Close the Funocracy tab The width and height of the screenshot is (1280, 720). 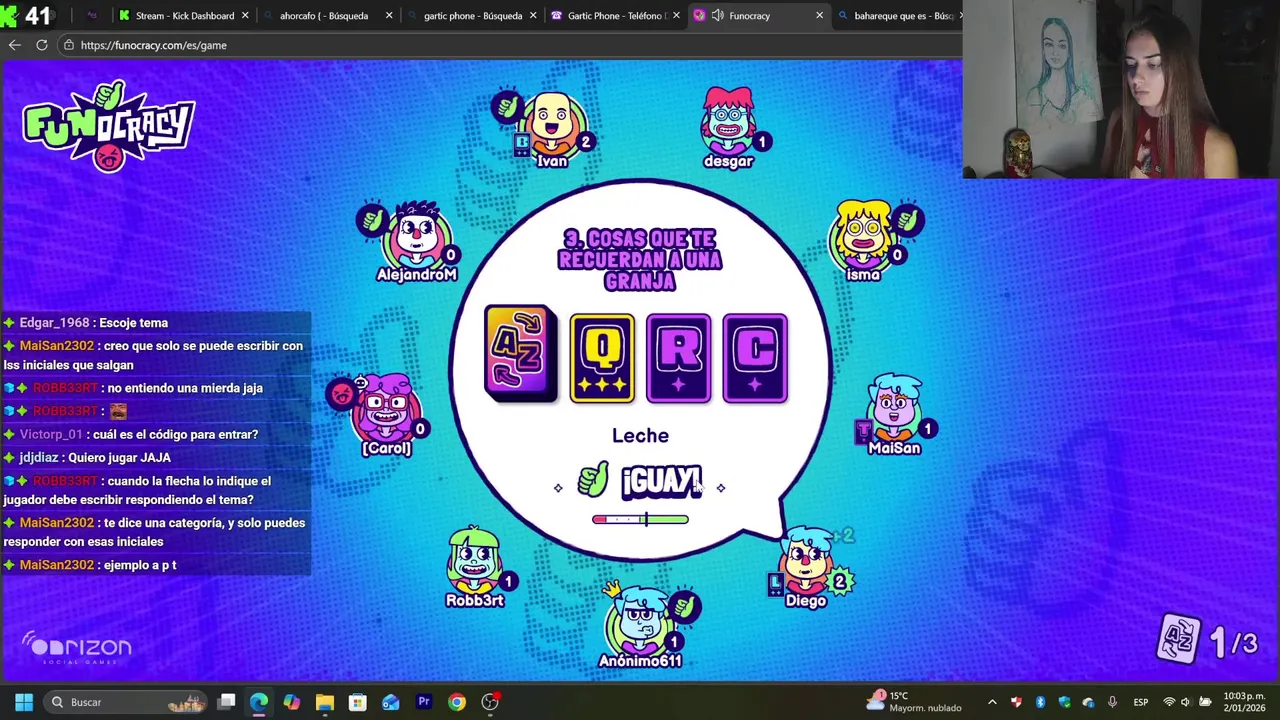819,15
